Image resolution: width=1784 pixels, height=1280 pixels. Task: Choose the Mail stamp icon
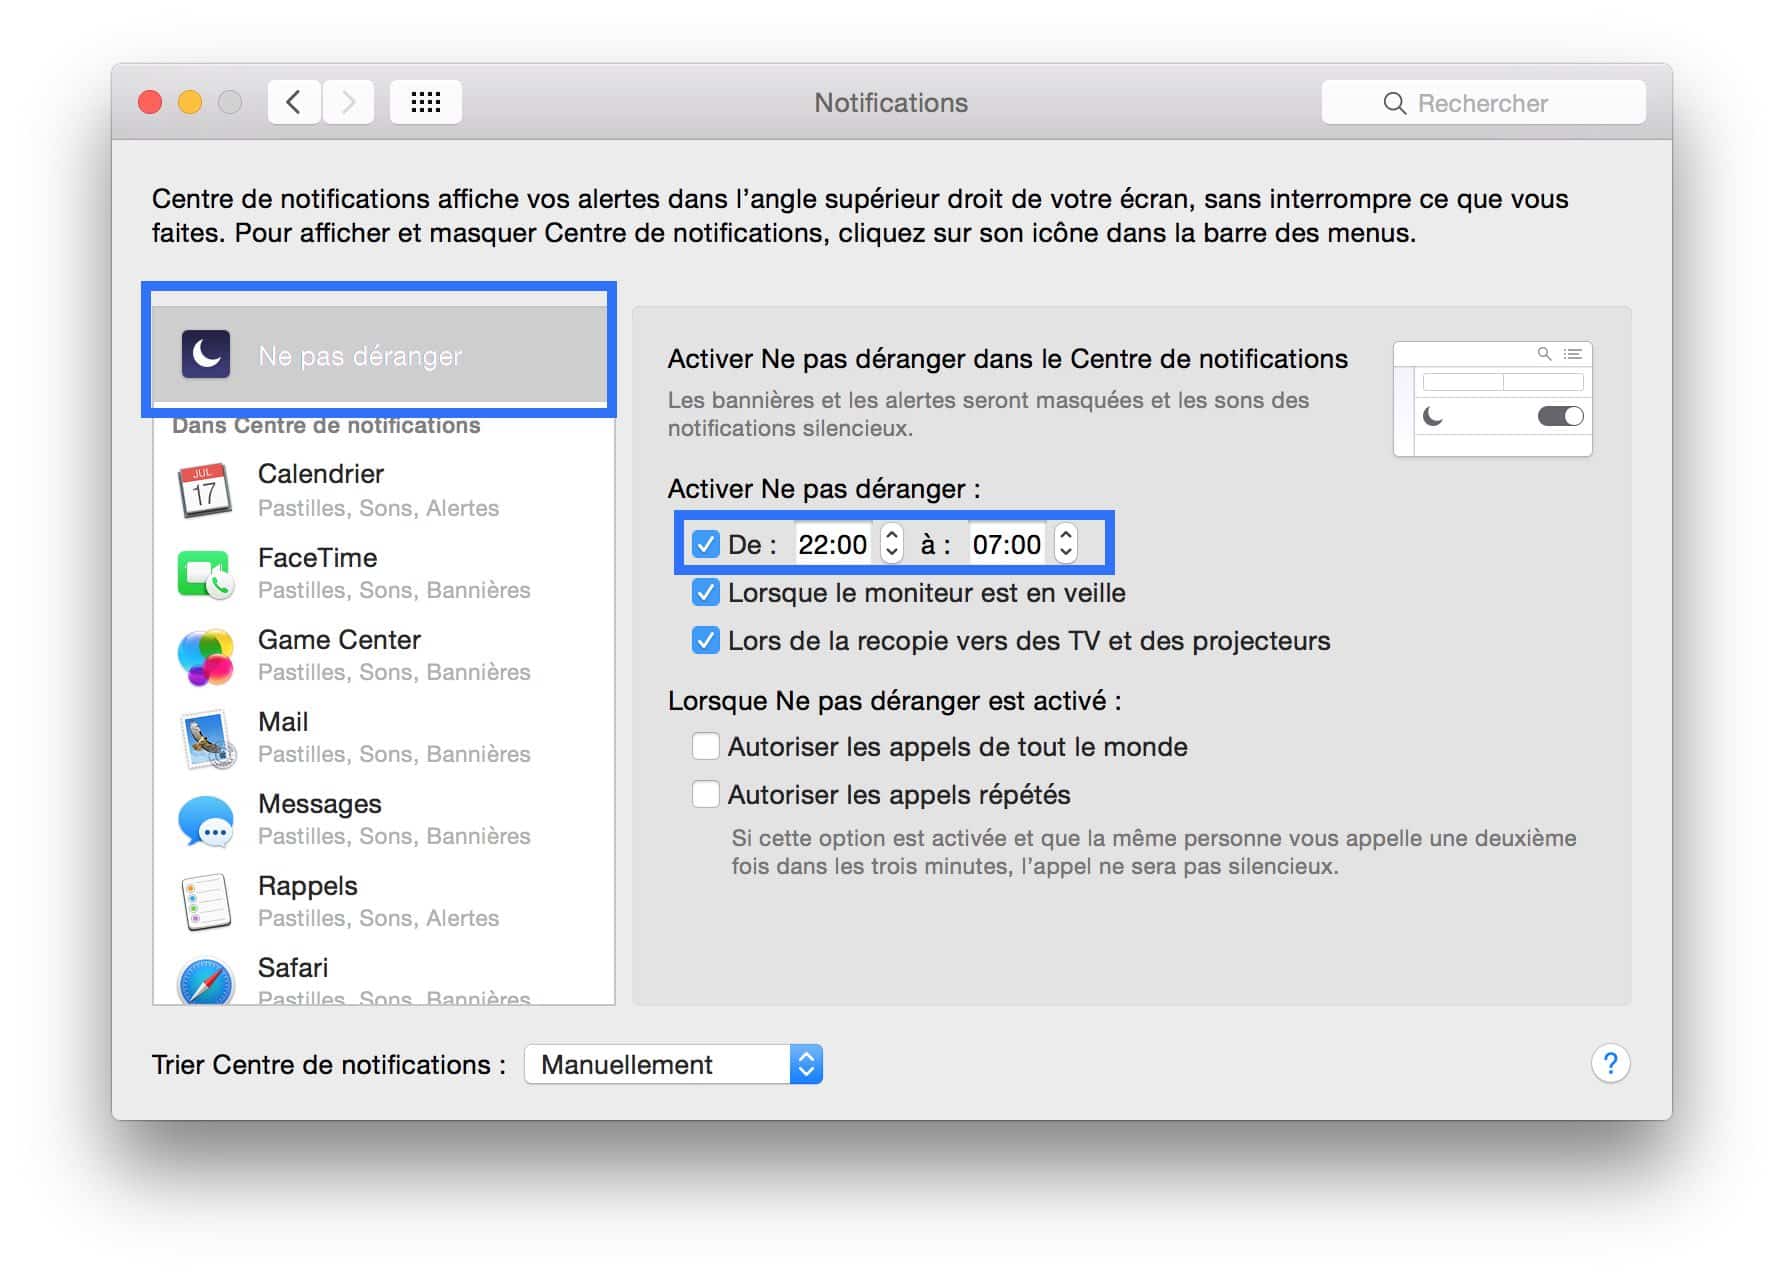click(x=207, y=739)
